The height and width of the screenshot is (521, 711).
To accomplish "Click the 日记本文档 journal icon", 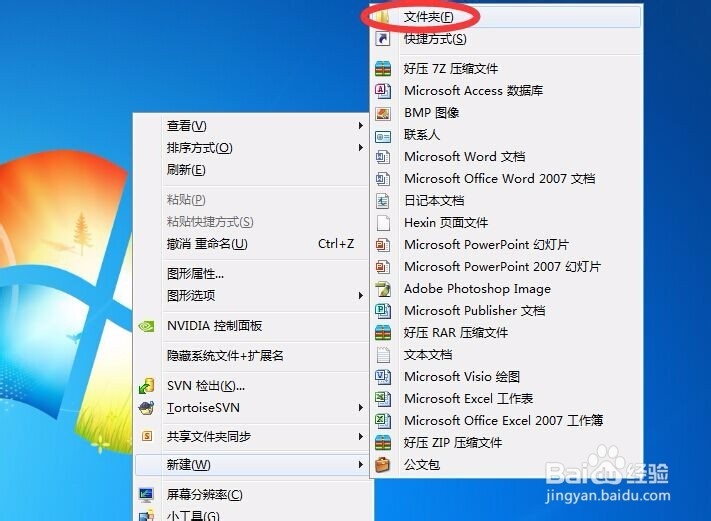I will point(383,200).
